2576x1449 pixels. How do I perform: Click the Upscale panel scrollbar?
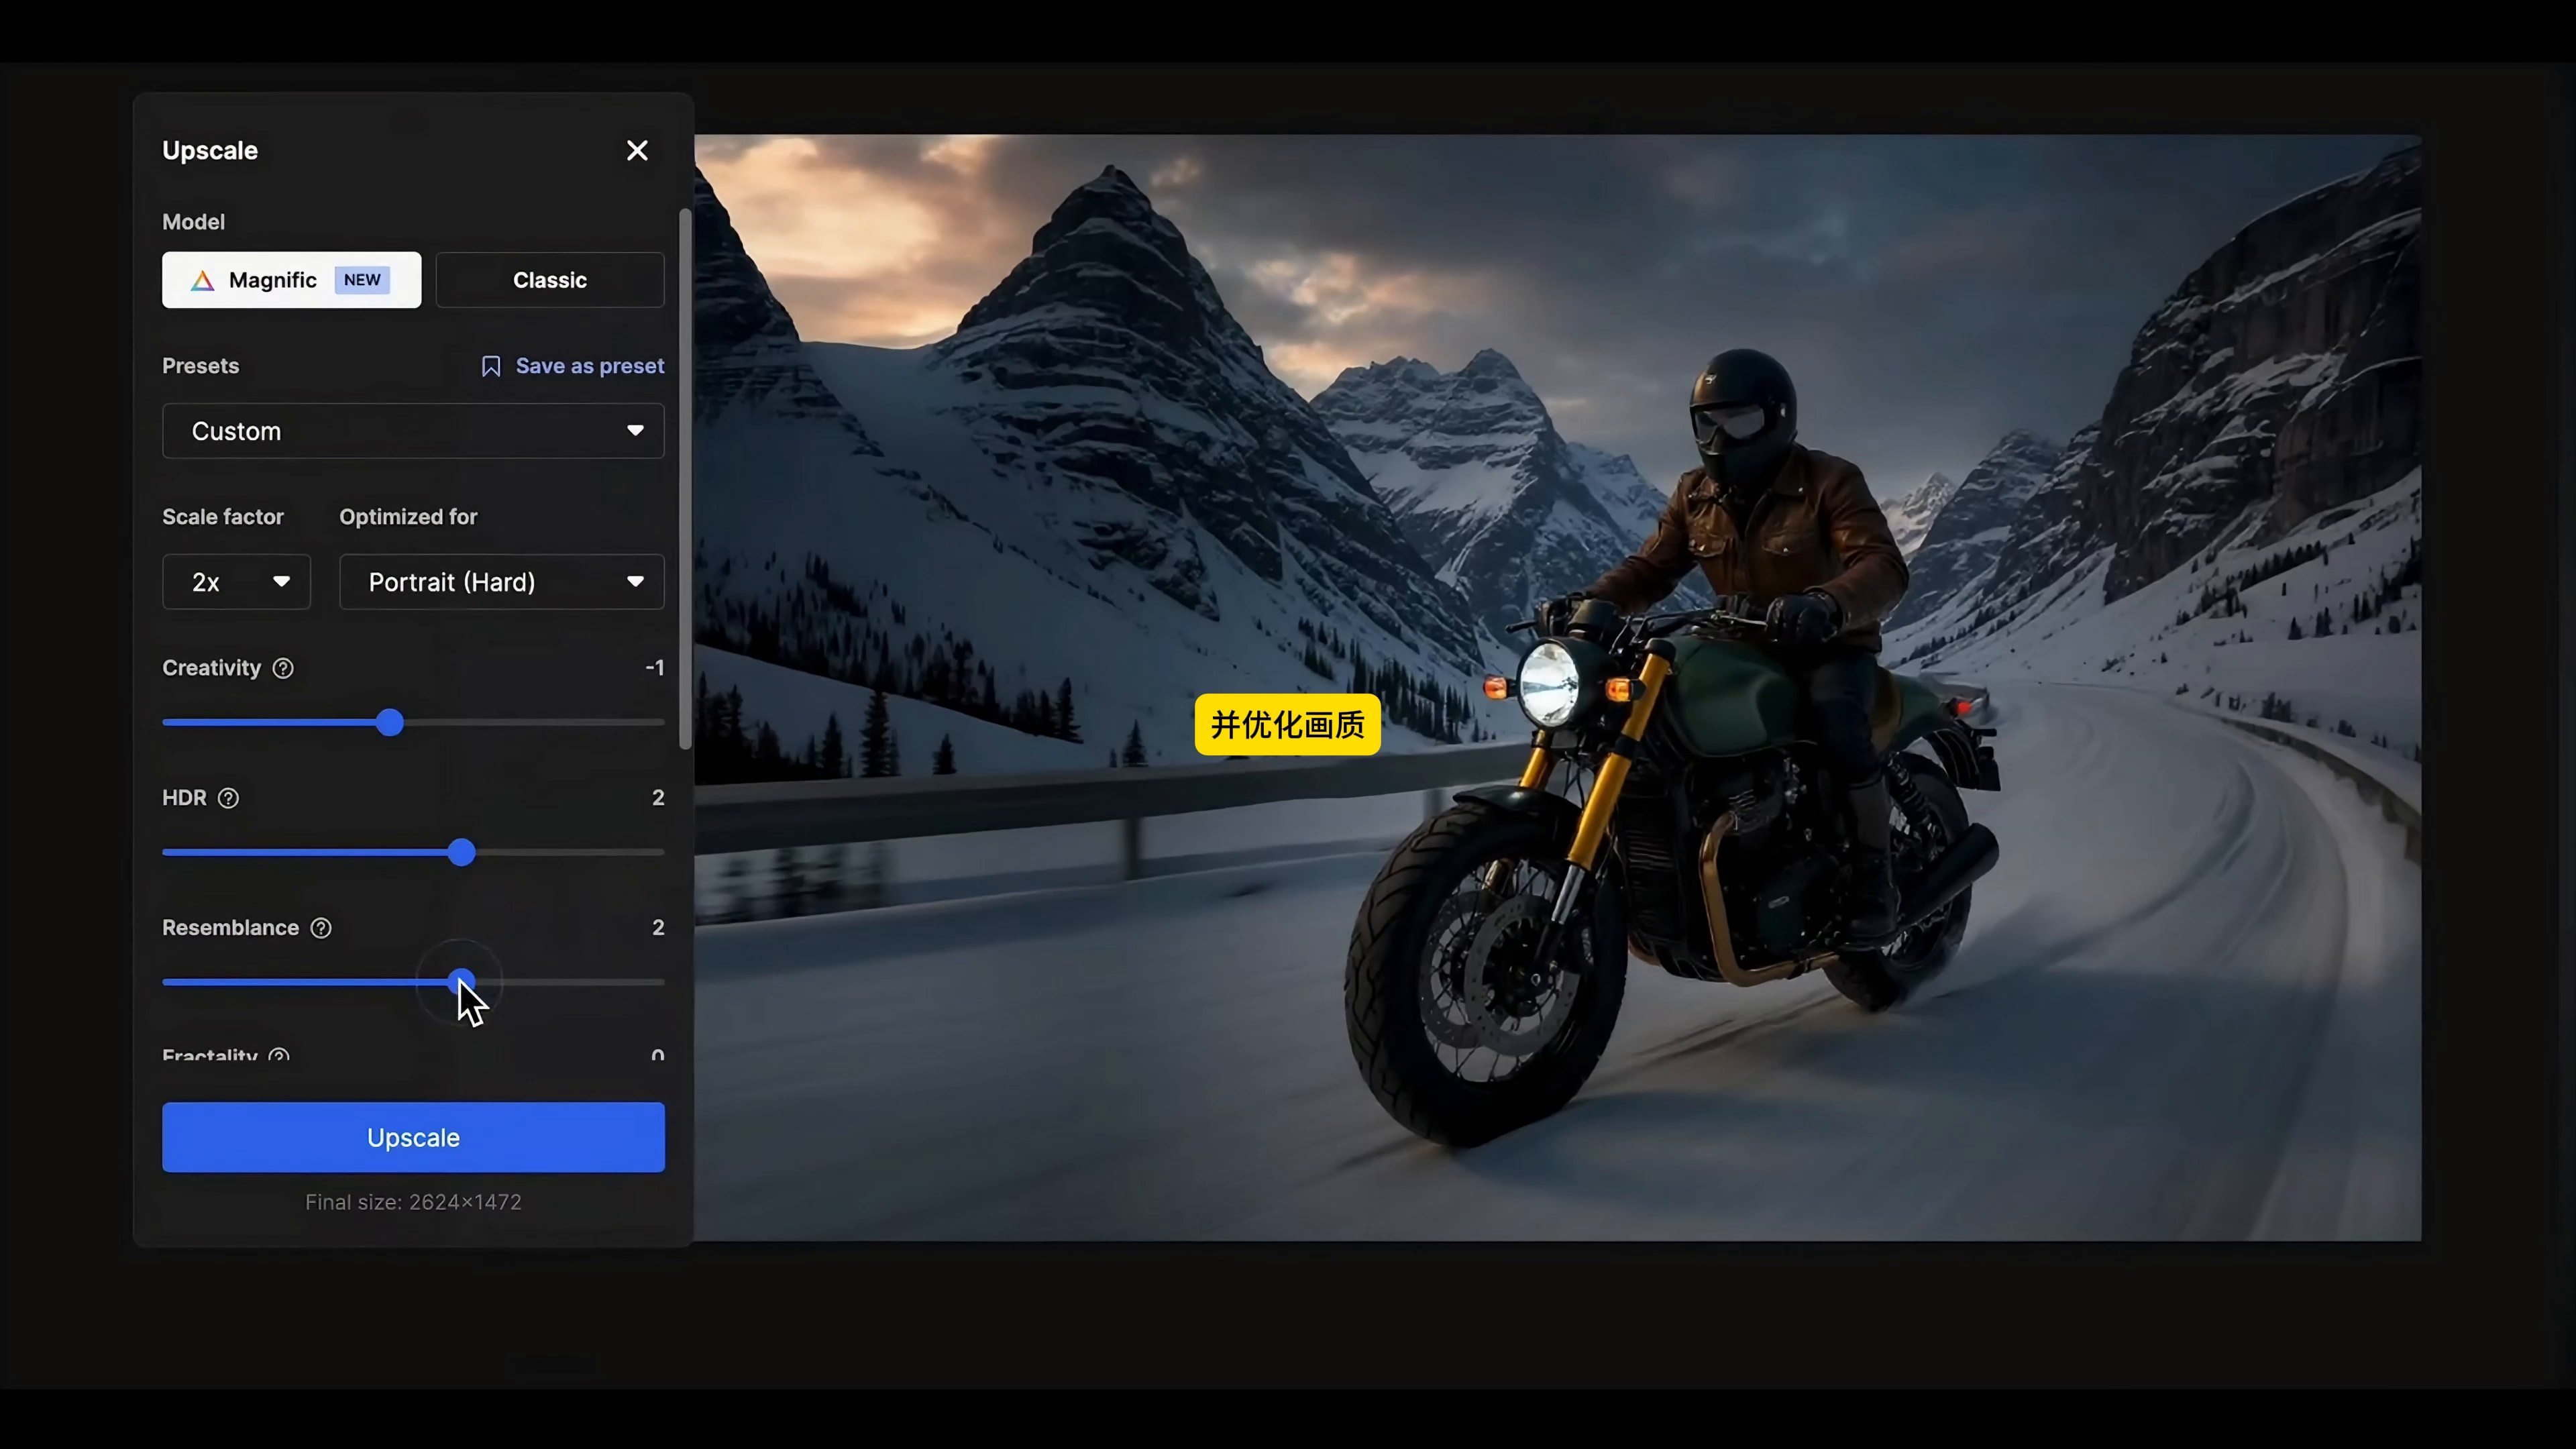pos(685,478)
